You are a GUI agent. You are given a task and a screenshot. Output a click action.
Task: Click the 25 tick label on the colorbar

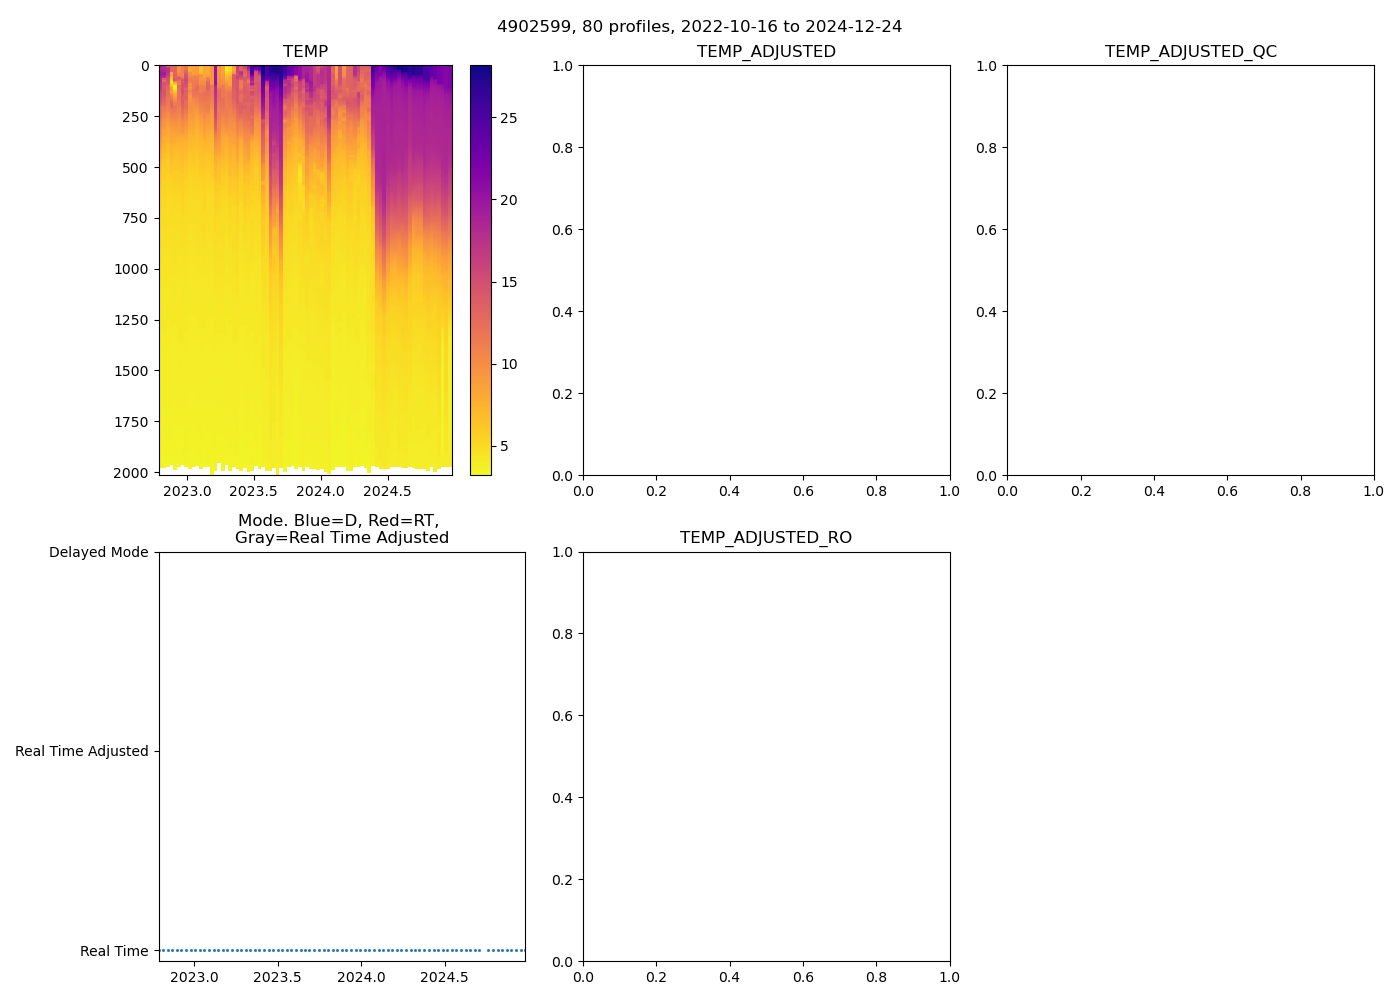(508, 118)
